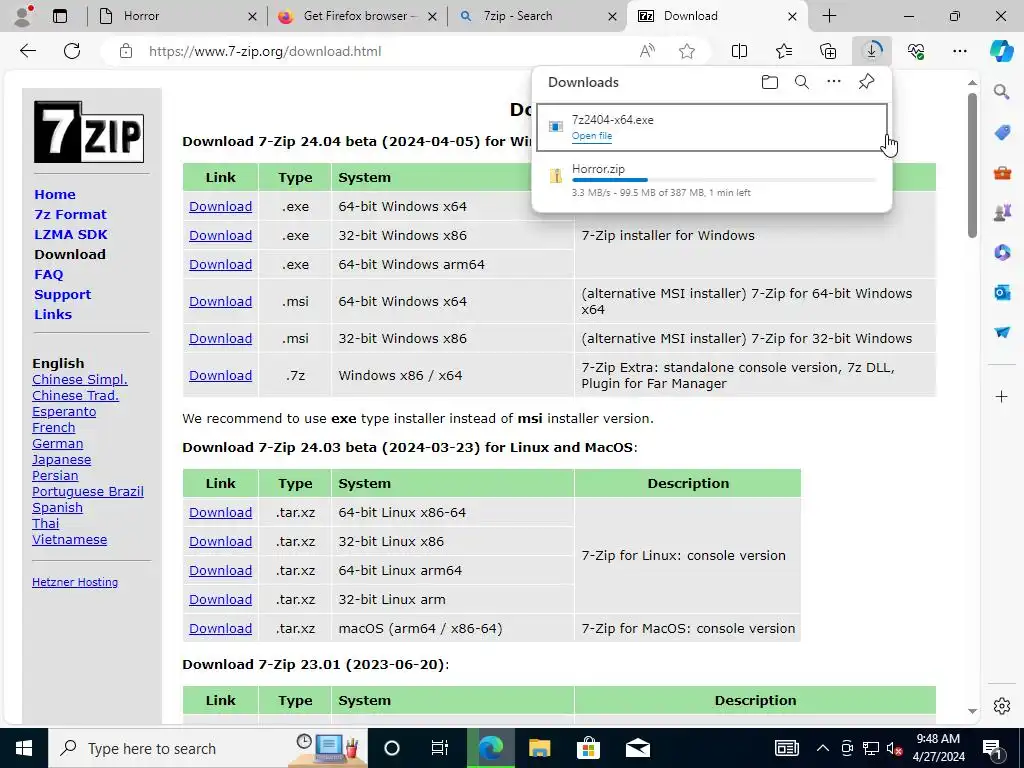
Task: Go back with the browser arrow
Action: [x=27, y=51]
